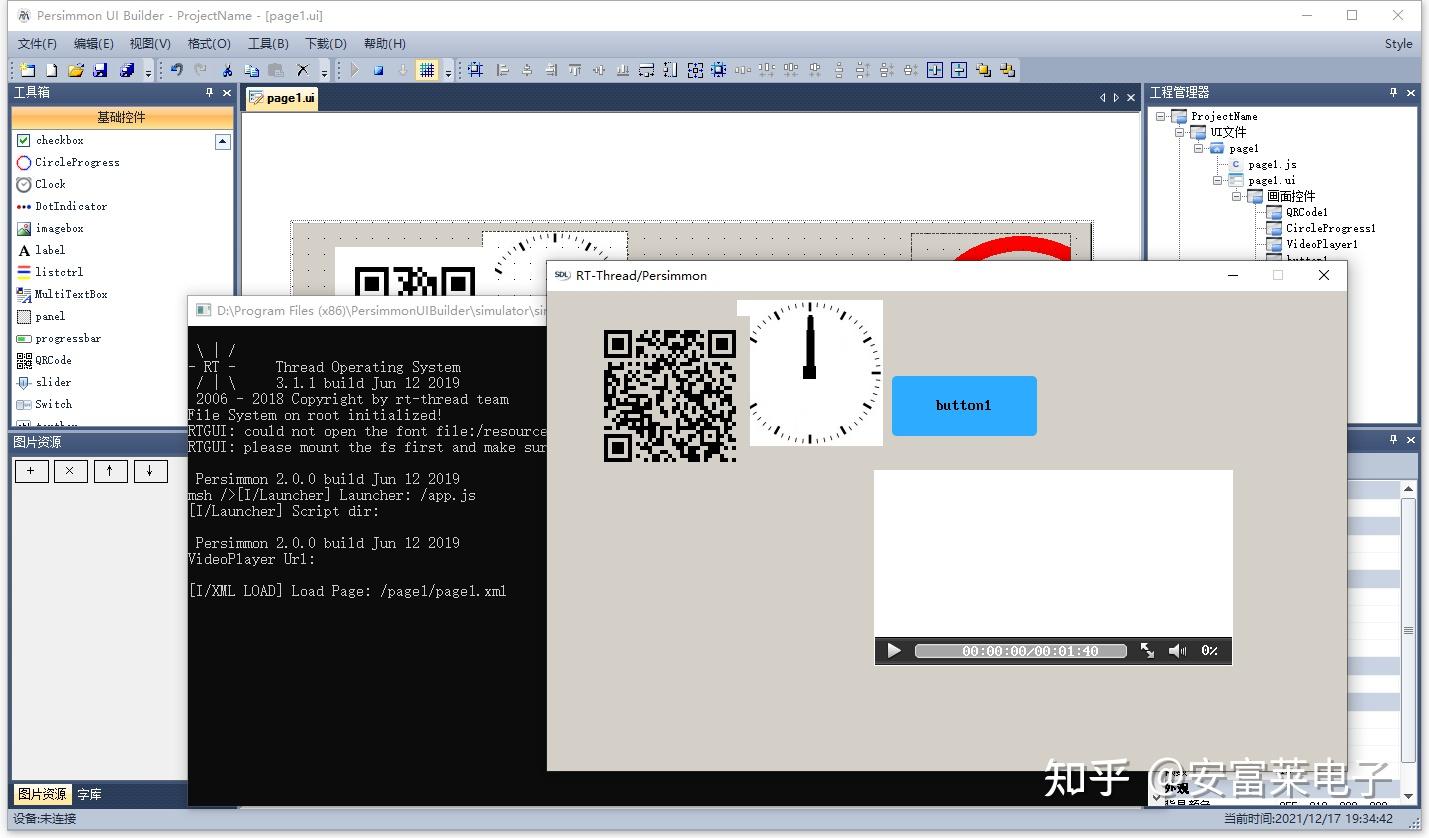Toggle the grid display toolbar button
The width and height of the screenshot is (1429, 838).
[x=428, y=70]
